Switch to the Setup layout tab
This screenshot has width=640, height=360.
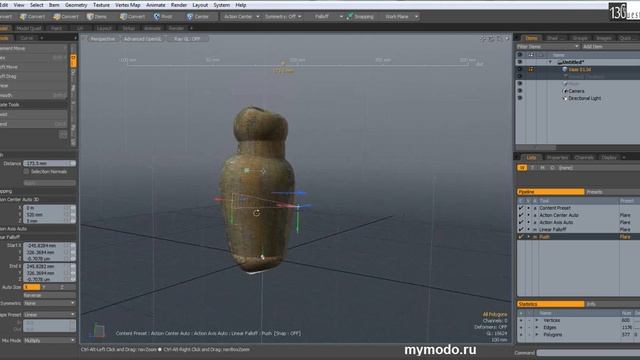(x=129, y=28)
